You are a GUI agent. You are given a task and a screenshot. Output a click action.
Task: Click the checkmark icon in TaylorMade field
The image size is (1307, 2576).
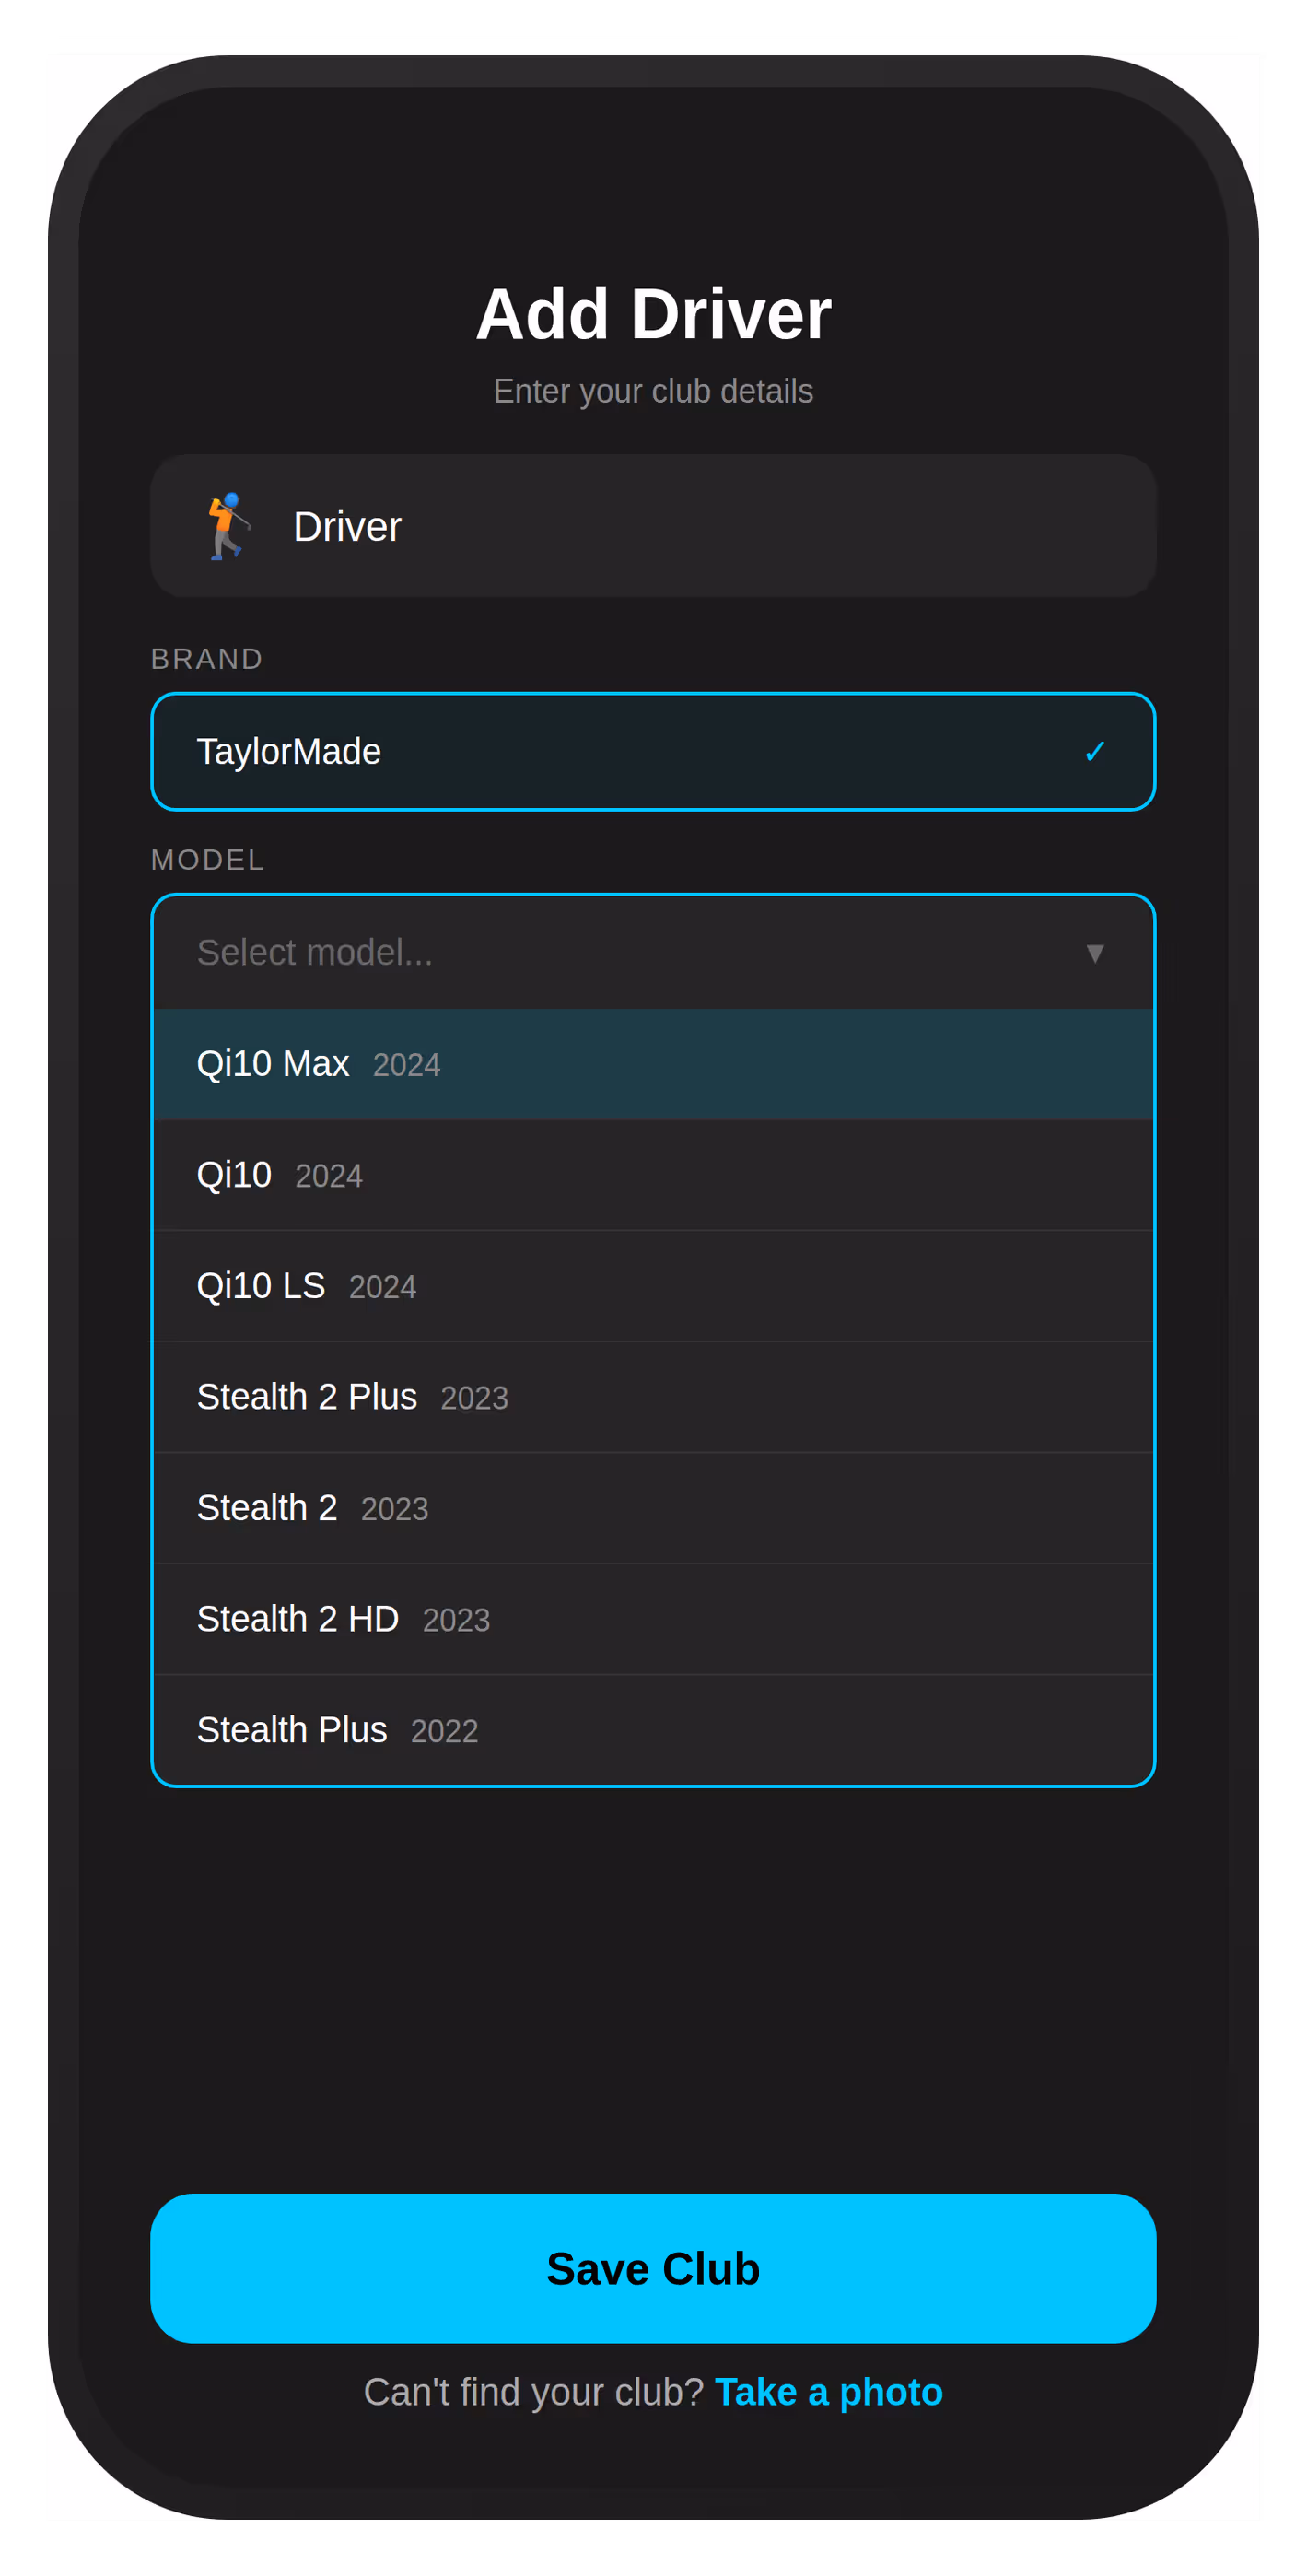point(1094,751)
